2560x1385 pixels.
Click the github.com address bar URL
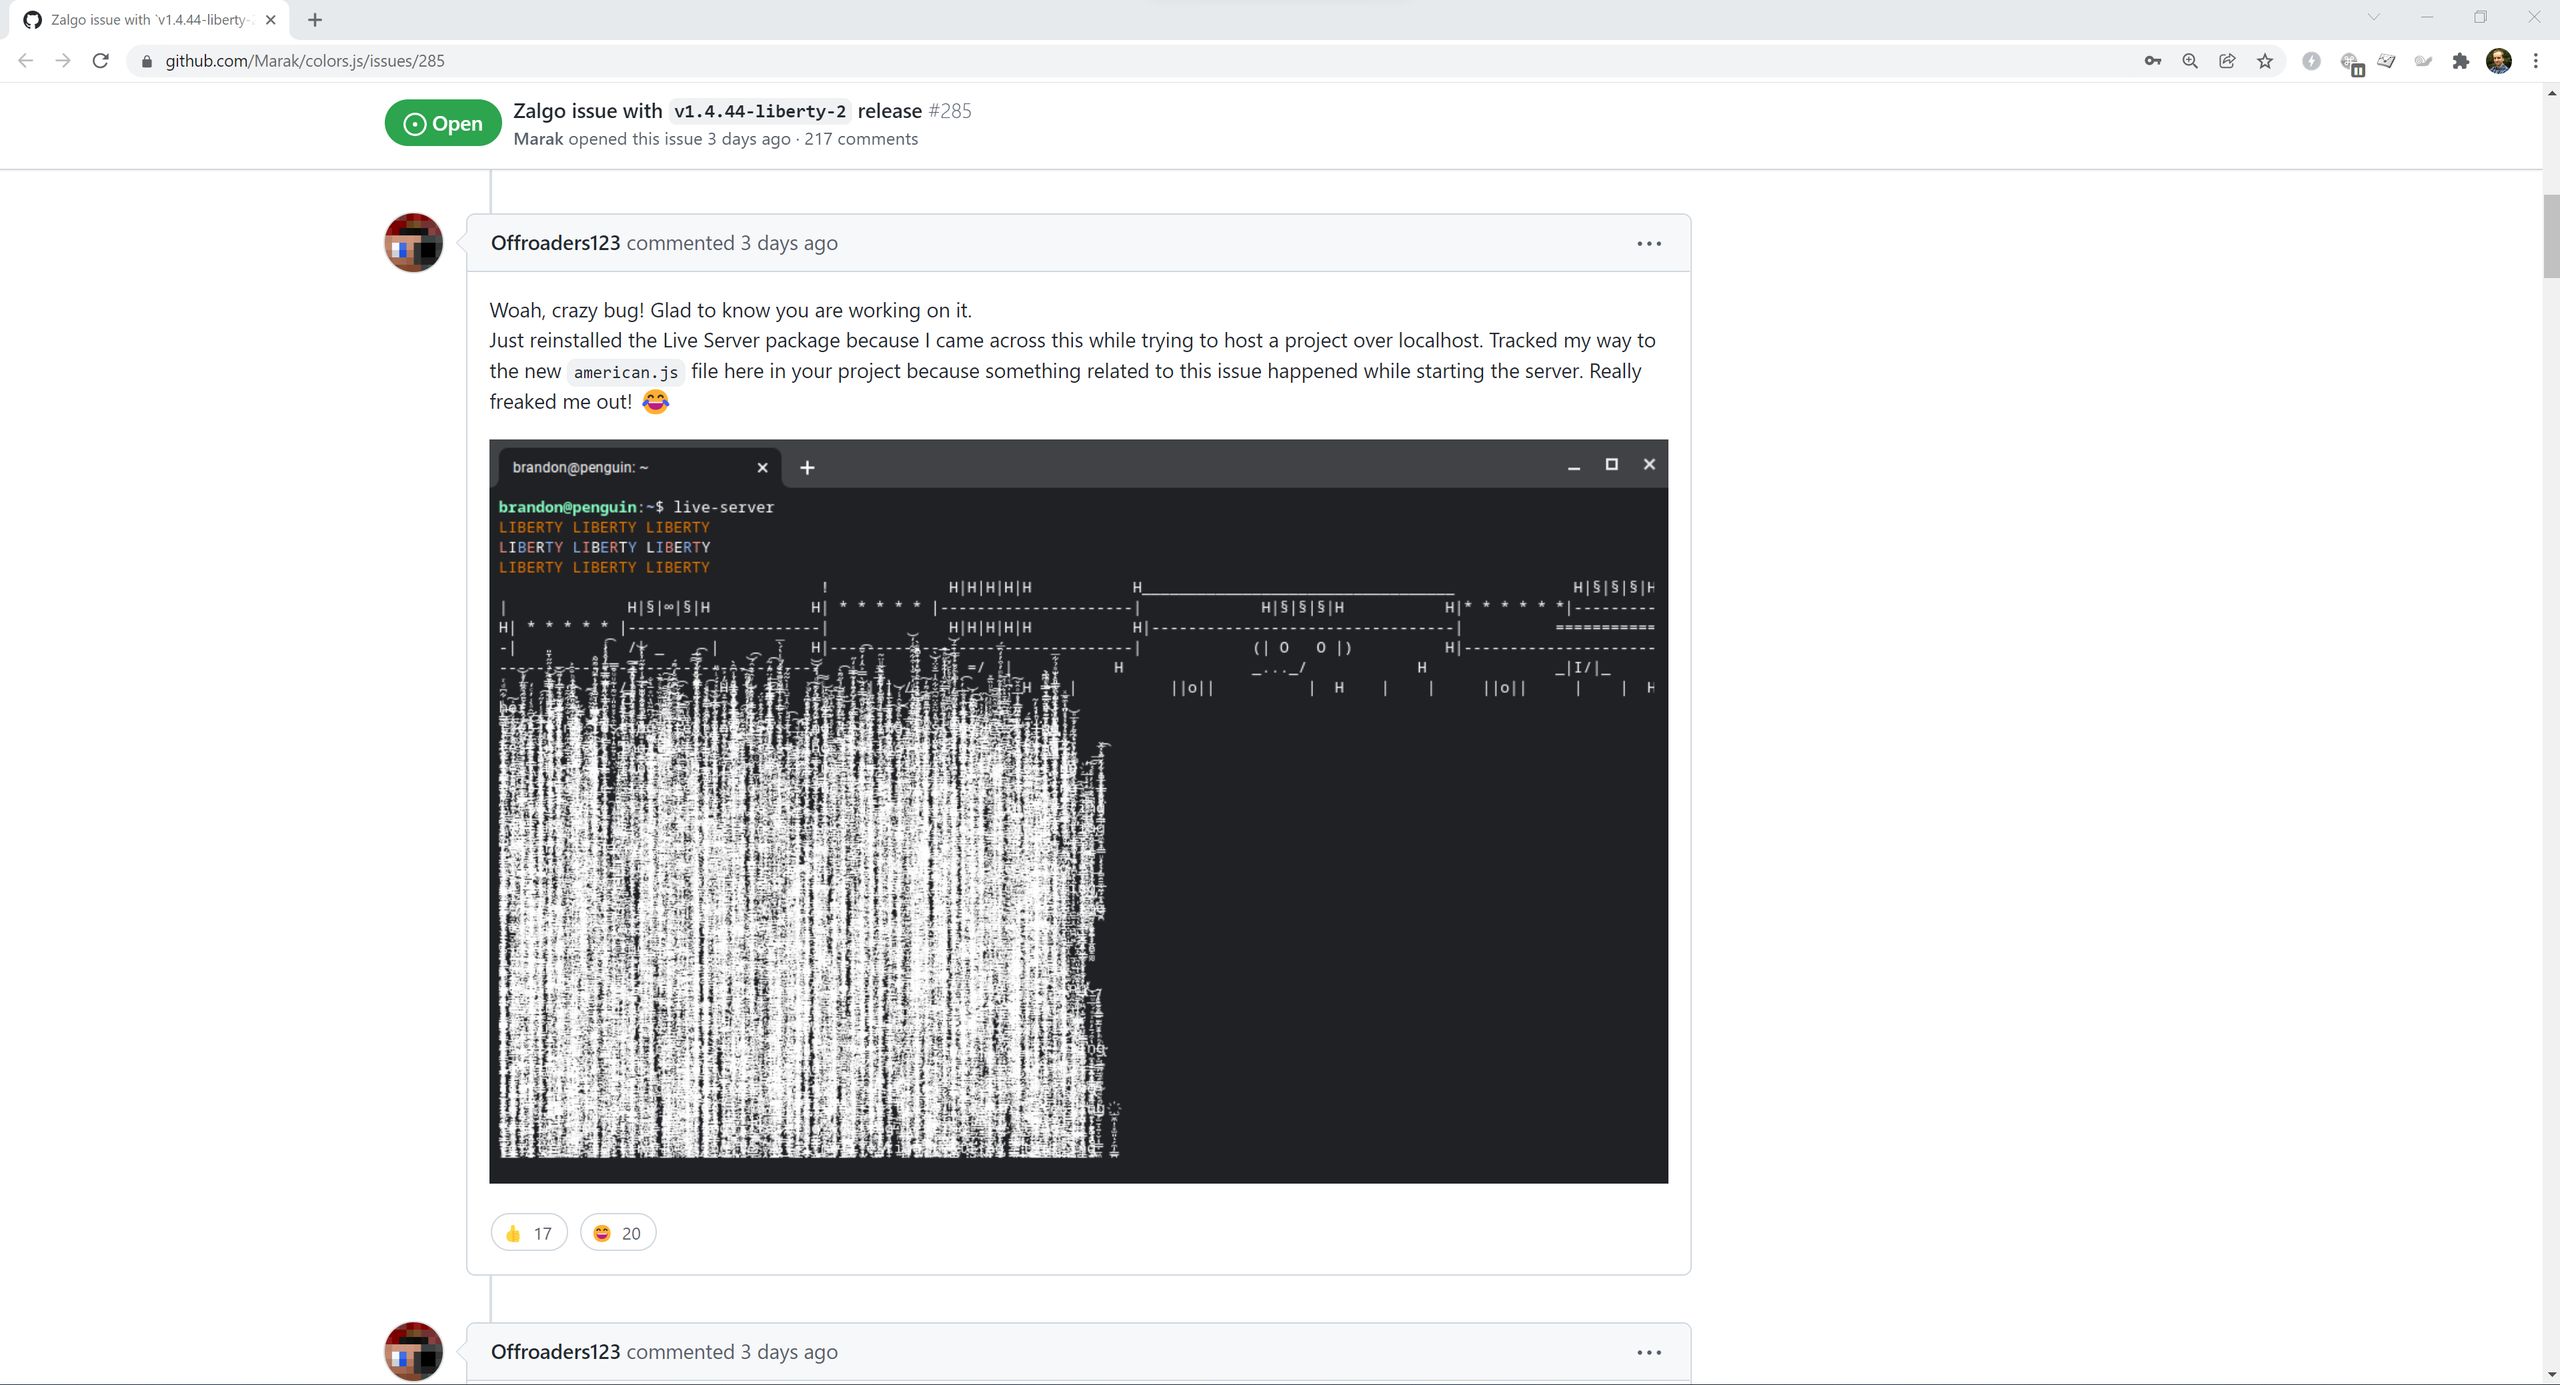(305, 61)
